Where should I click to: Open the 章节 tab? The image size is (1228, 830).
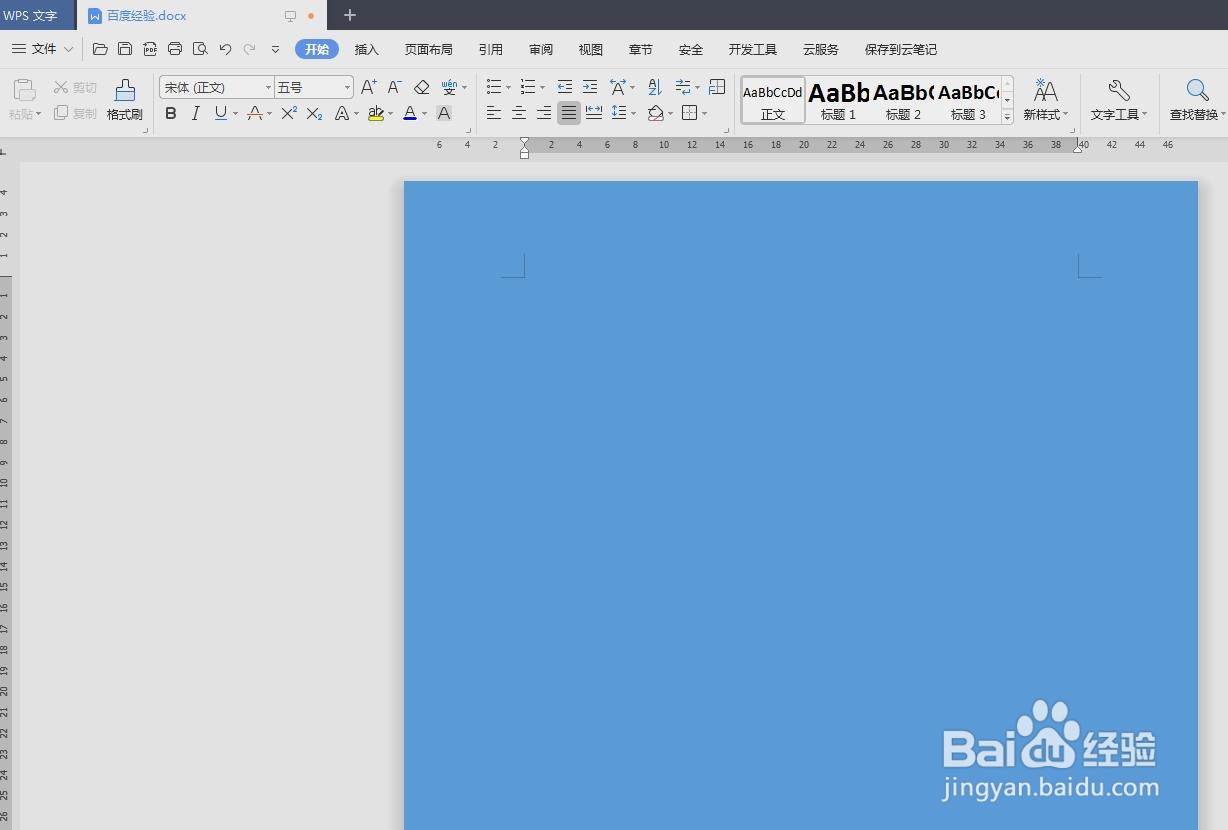click(641, 49)
